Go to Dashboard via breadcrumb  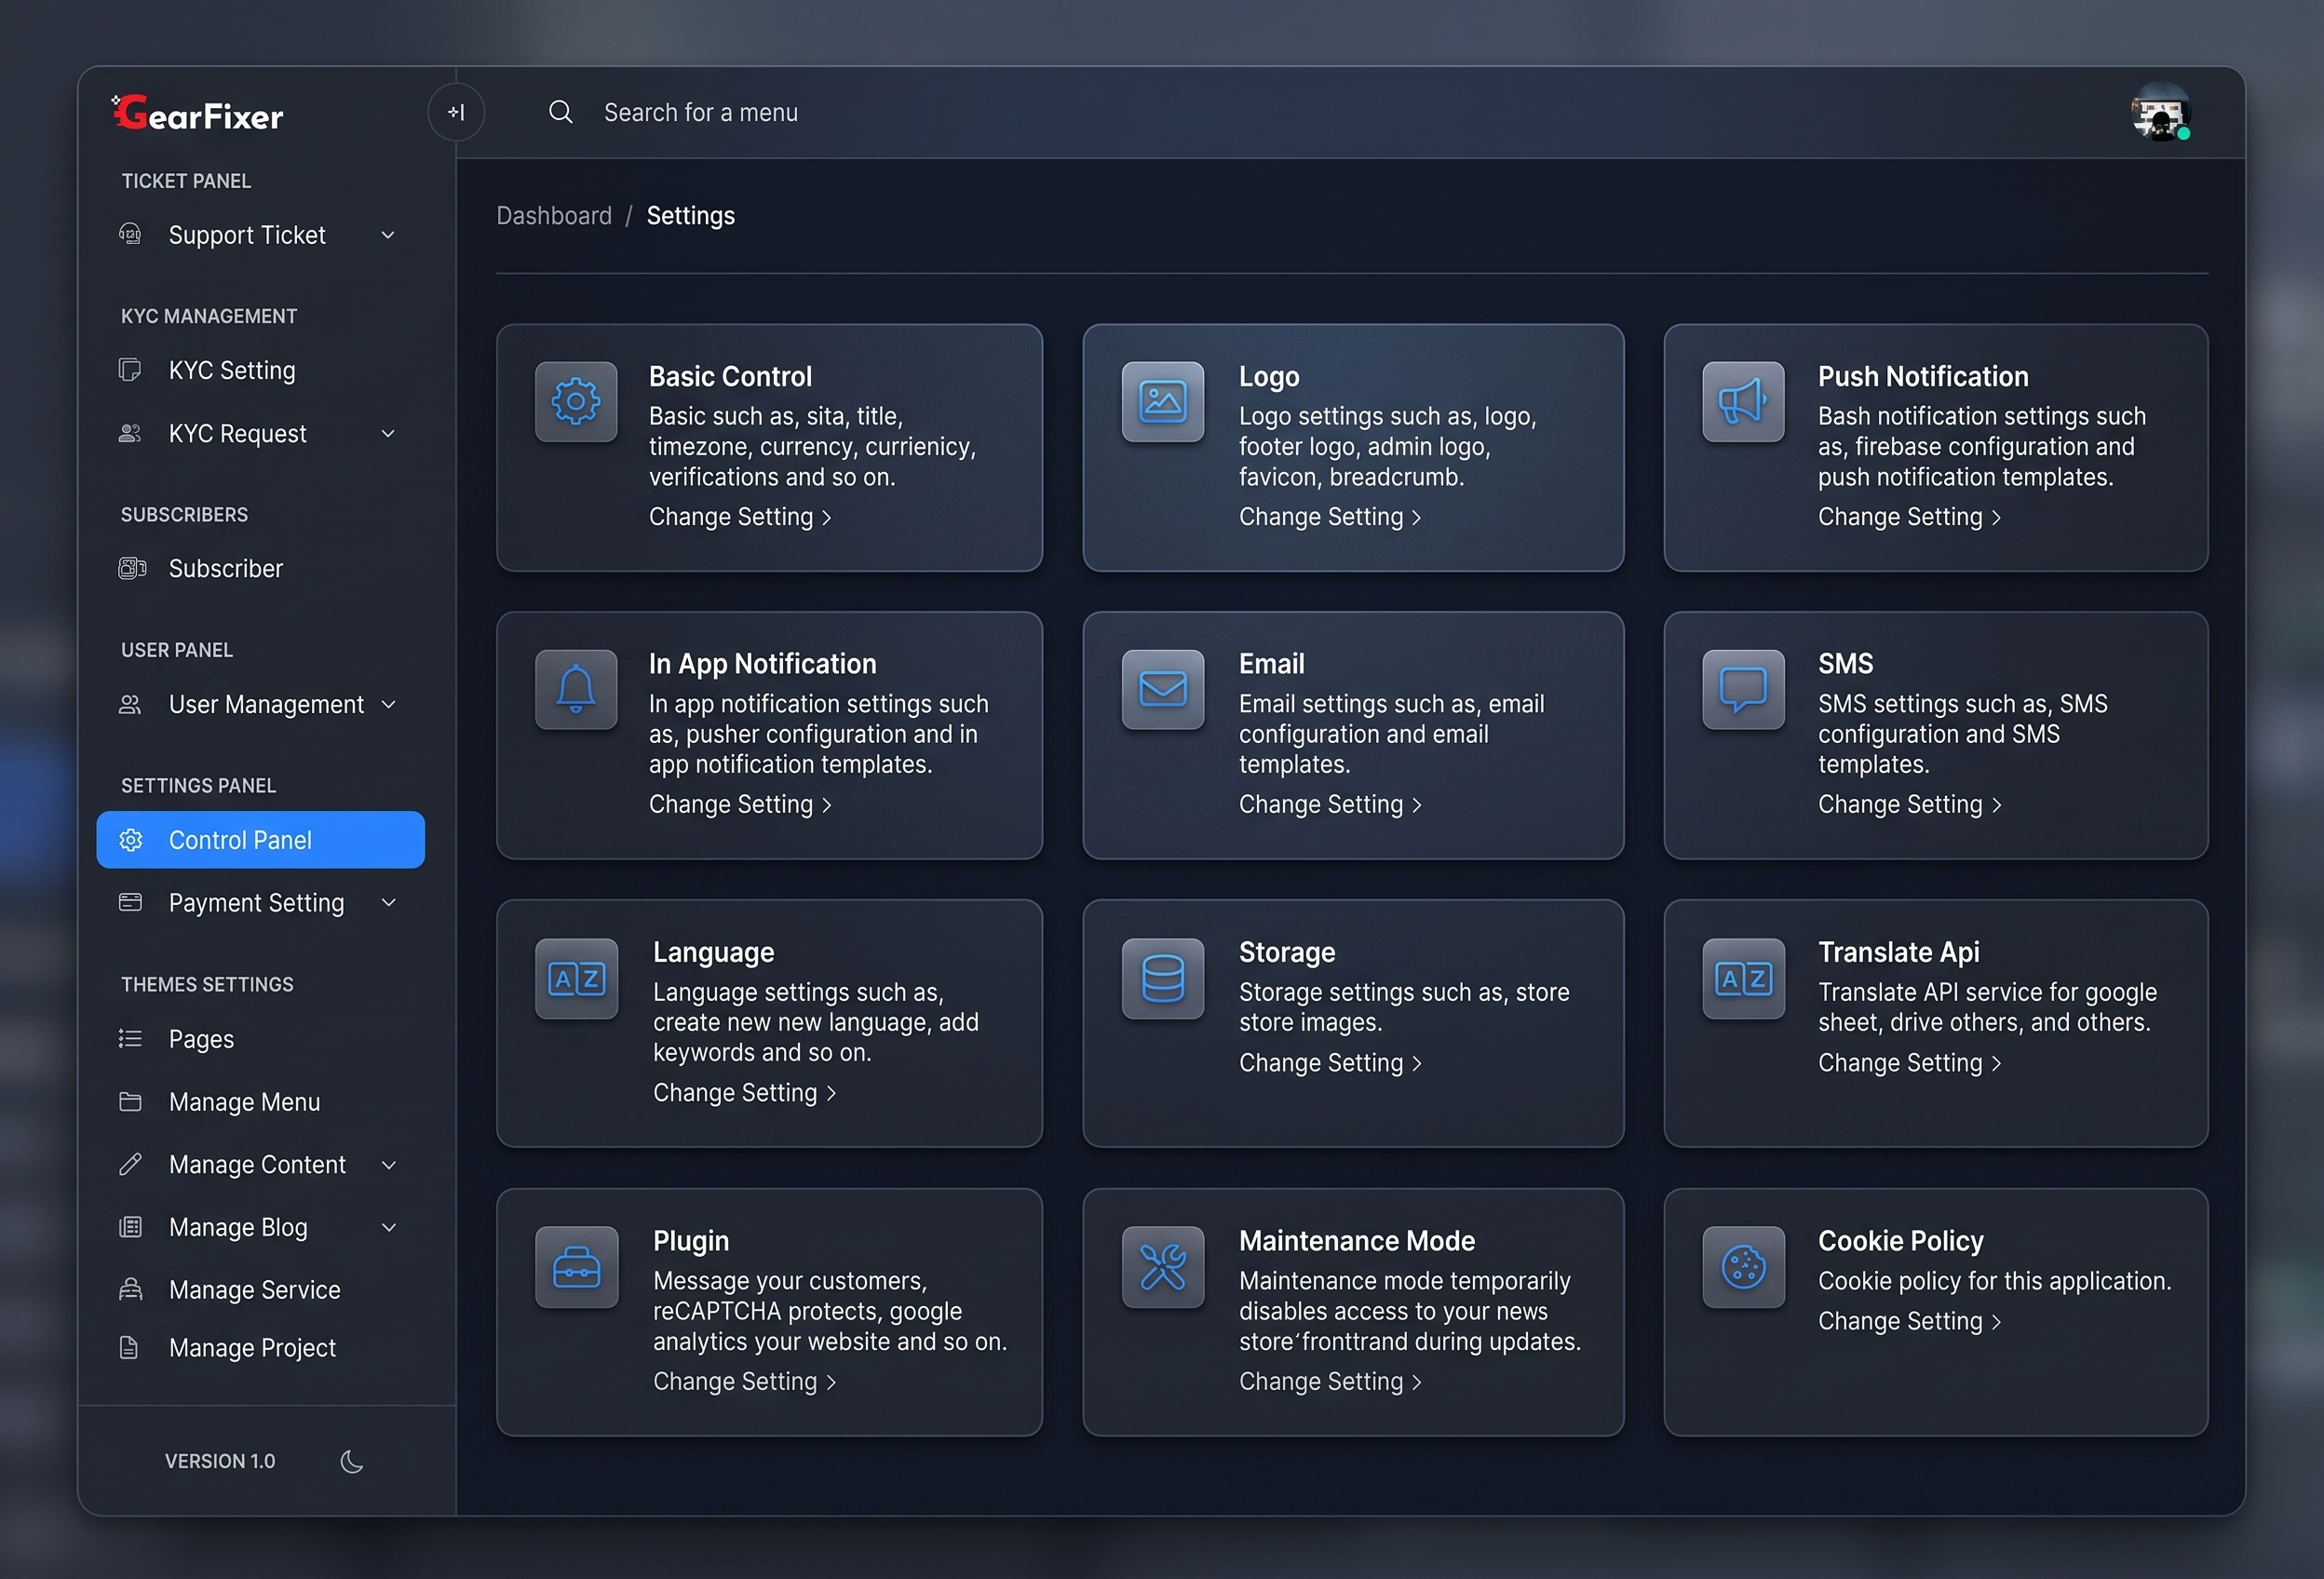[x=554, y=215]
